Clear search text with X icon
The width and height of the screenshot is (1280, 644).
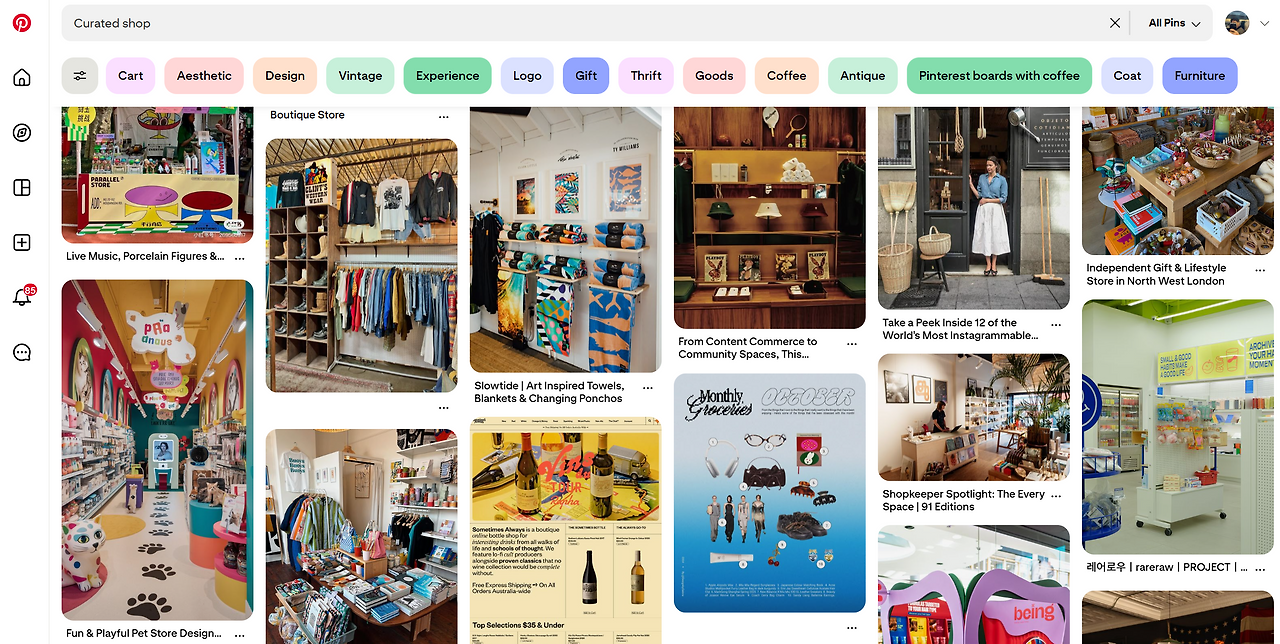pyautogui.click(x=1115, y=23)
